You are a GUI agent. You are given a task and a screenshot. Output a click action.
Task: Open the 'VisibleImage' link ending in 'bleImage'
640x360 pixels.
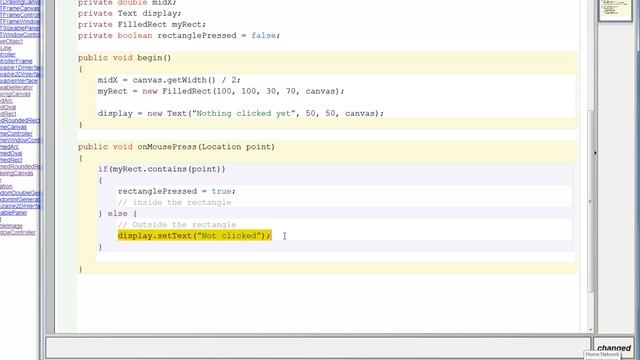click(11, 226)
